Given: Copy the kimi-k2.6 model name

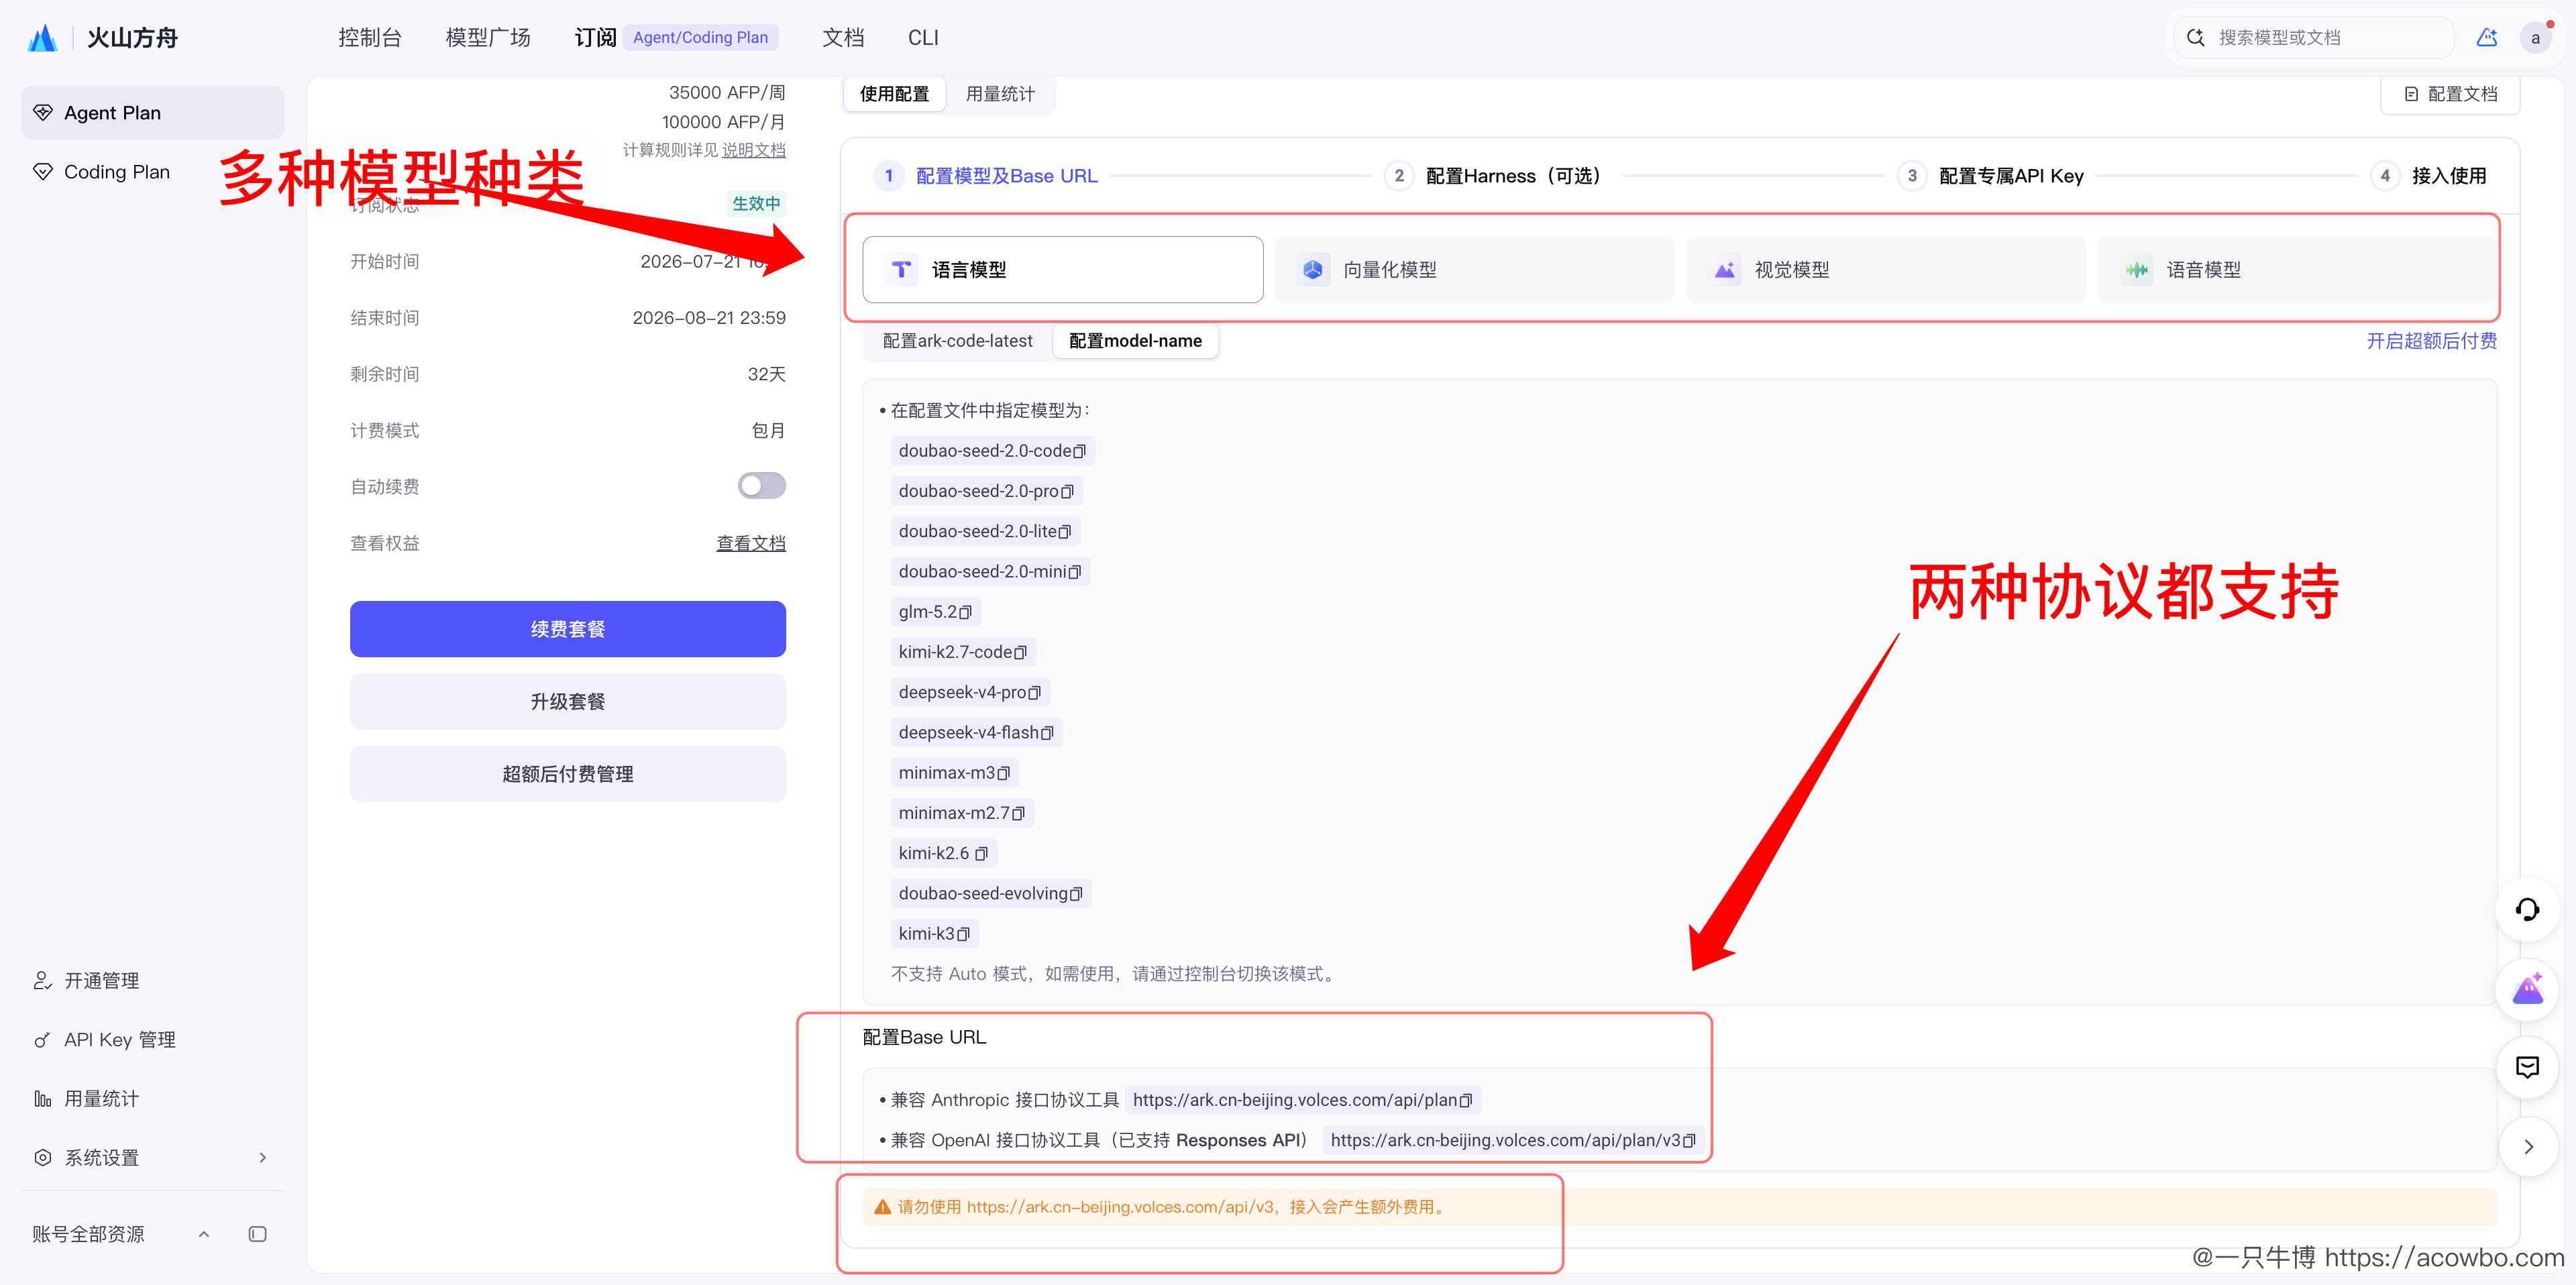Looking at the screenshot, I should pyautogui.click(x=981, y=854).
